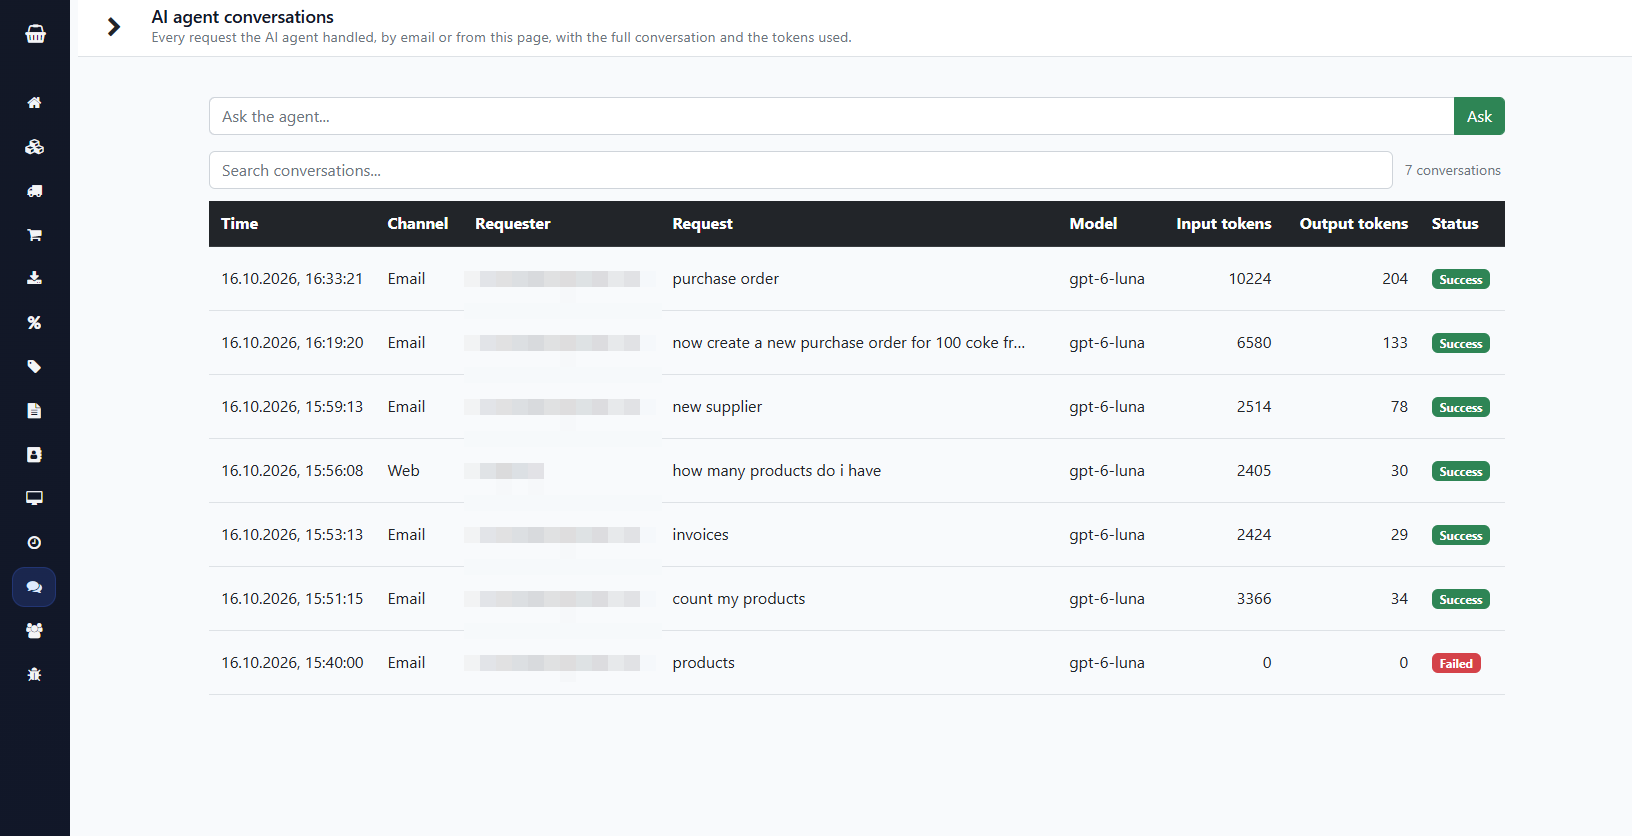Screen dimensions: 1632x836
Task: Select the chat conversations icon in sidebar
Action: tap(34, 587)
